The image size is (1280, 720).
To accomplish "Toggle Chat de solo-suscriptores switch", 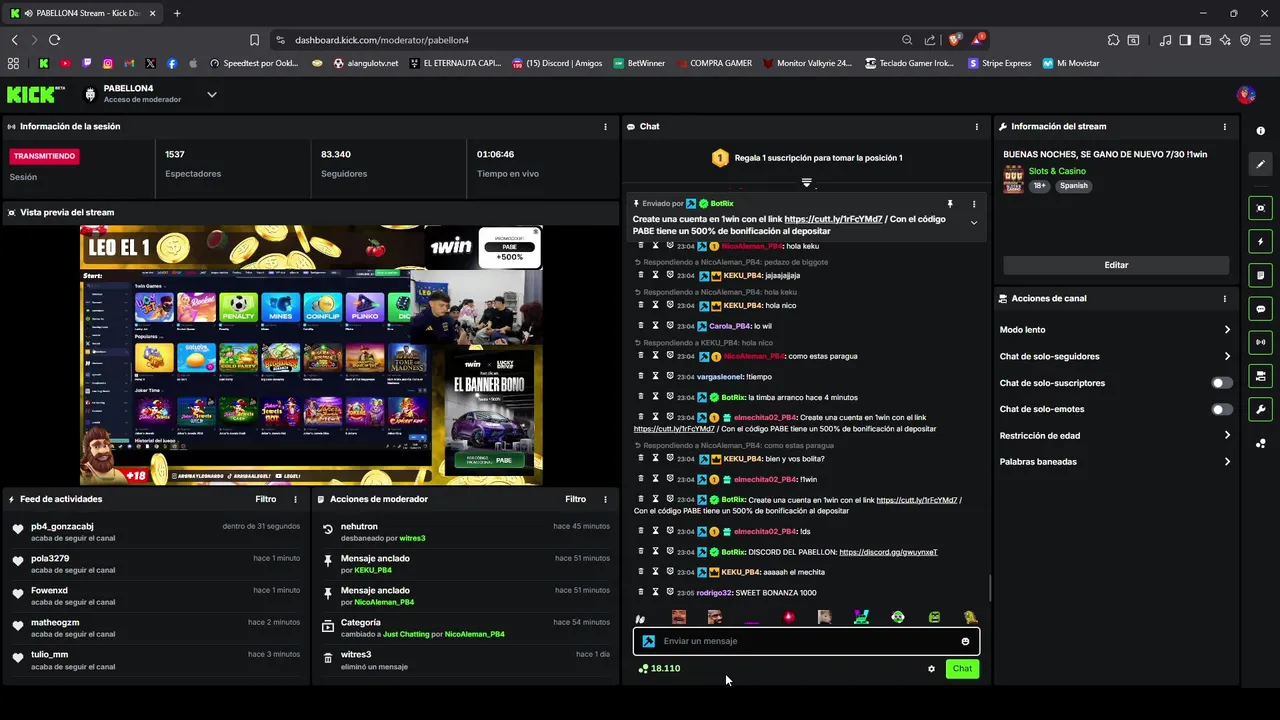I will click(x=1222, y=383).
